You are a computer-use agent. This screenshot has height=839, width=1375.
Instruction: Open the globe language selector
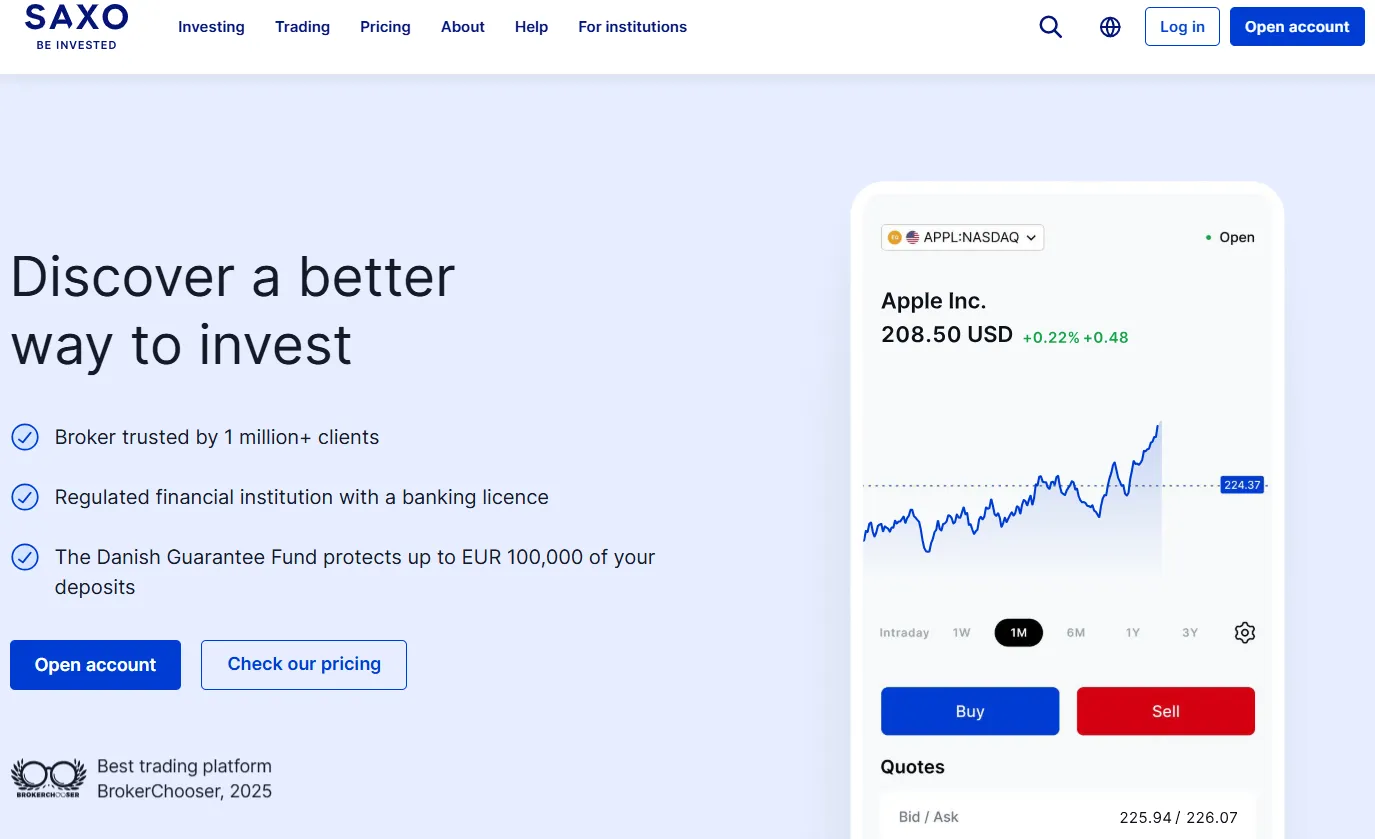pos(1110,27)
